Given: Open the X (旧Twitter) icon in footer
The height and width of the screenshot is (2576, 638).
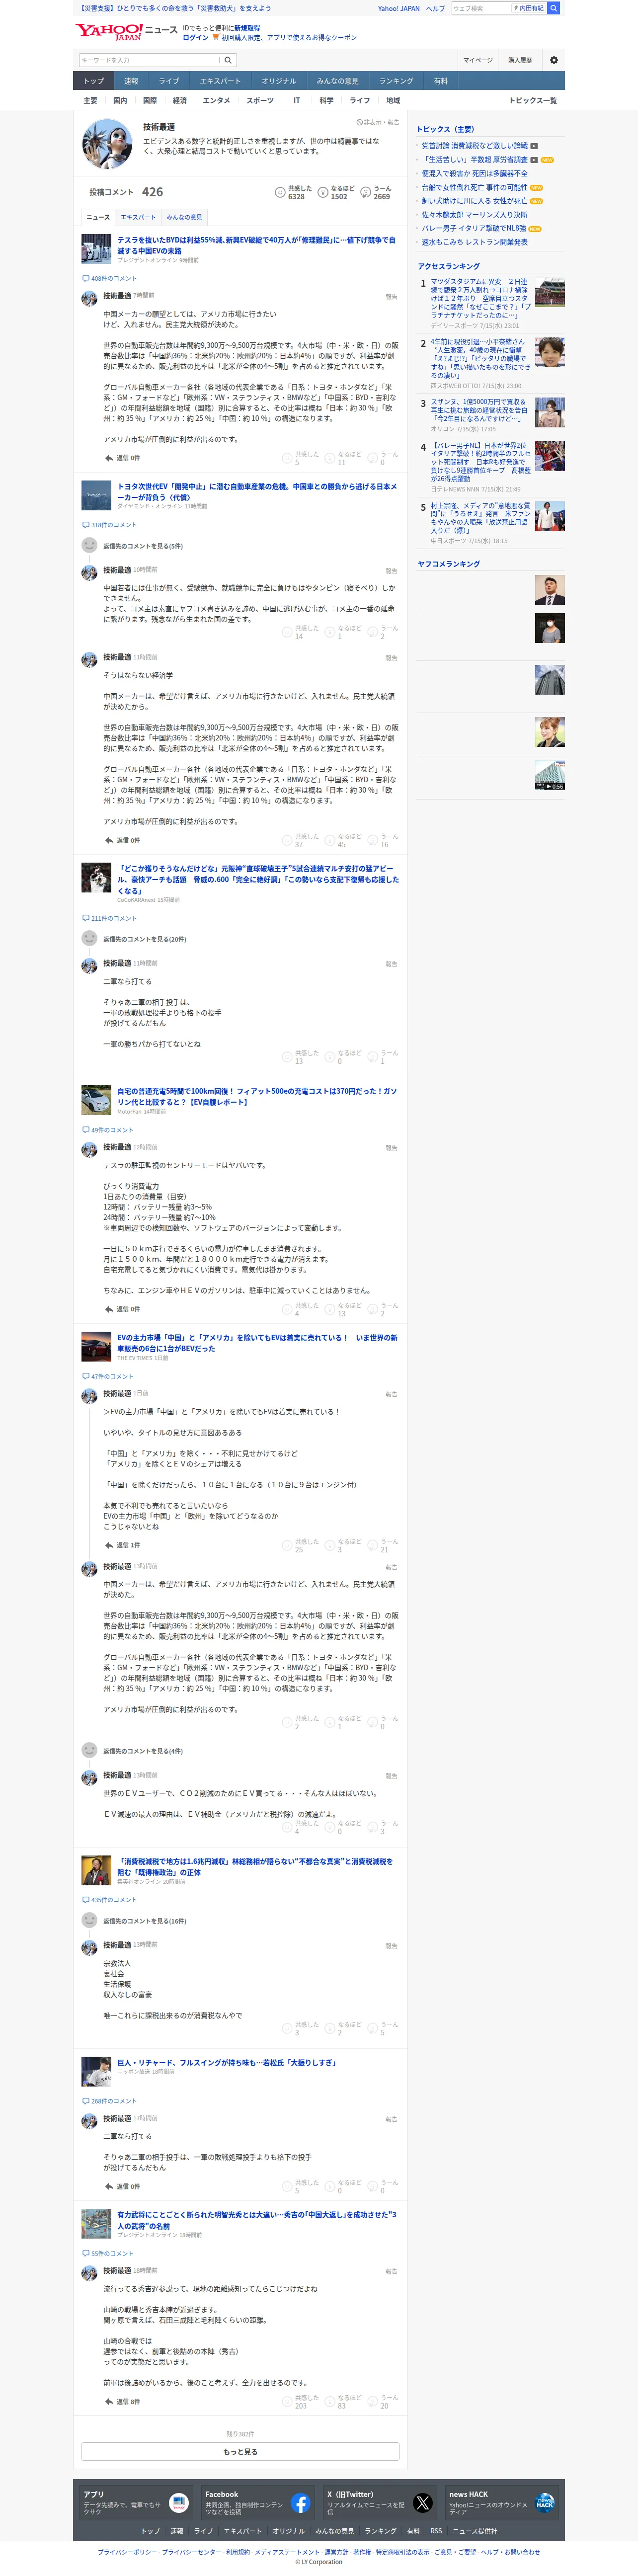Looking at the screenshot, I should pos(423,2503).
